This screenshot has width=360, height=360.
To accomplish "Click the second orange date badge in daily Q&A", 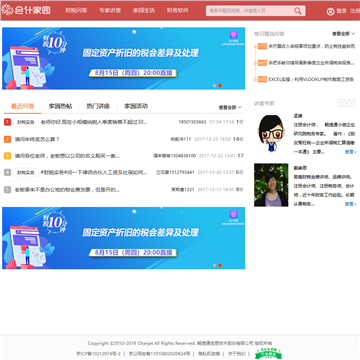I will [x=262, y=63].
